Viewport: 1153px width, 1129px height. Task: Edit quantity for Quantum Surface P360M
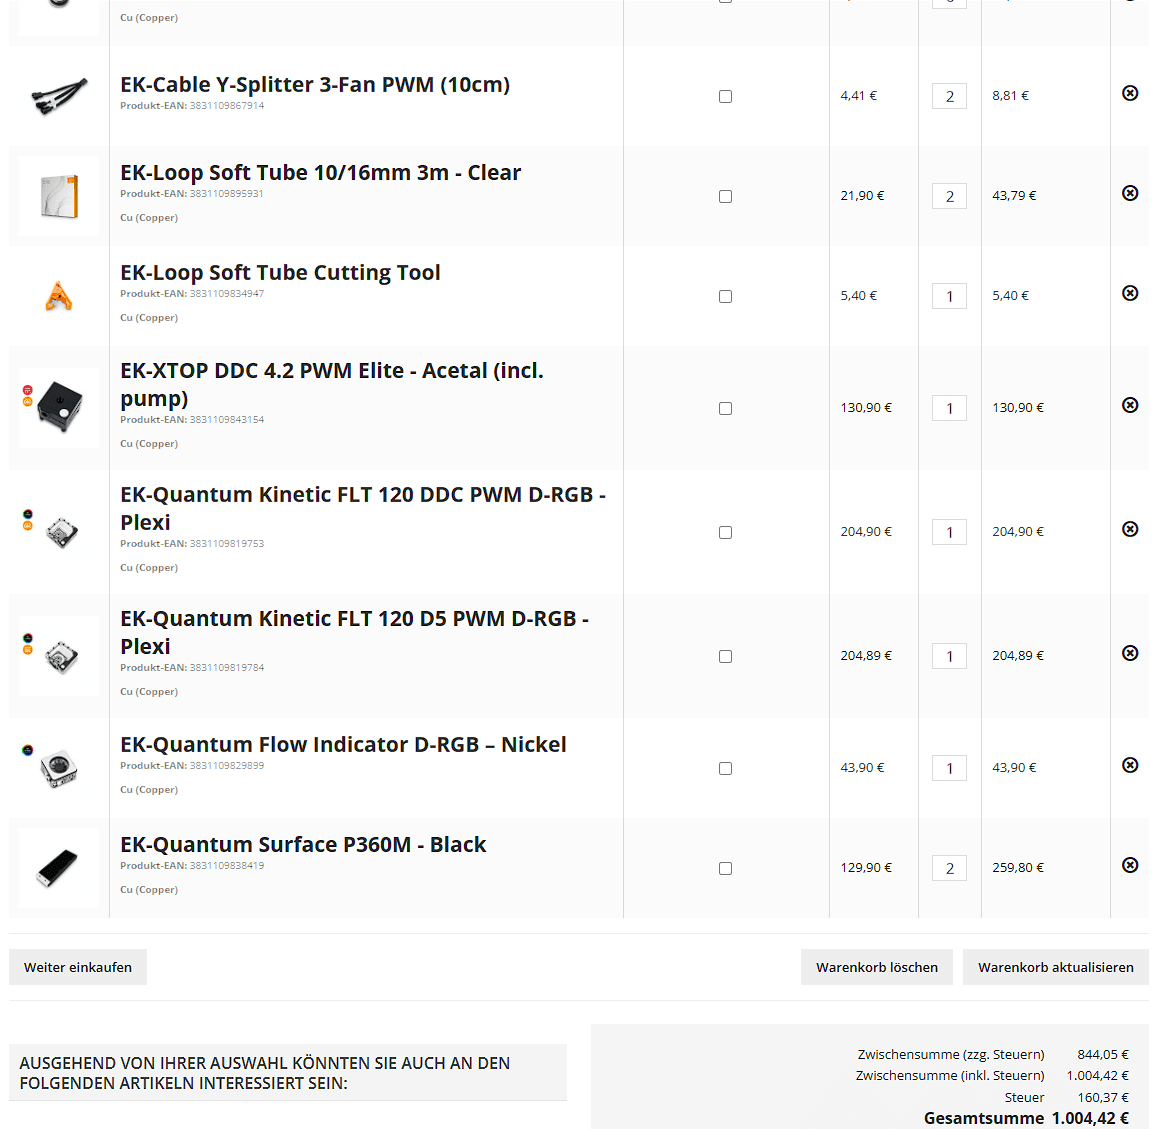tap(949, 869)
